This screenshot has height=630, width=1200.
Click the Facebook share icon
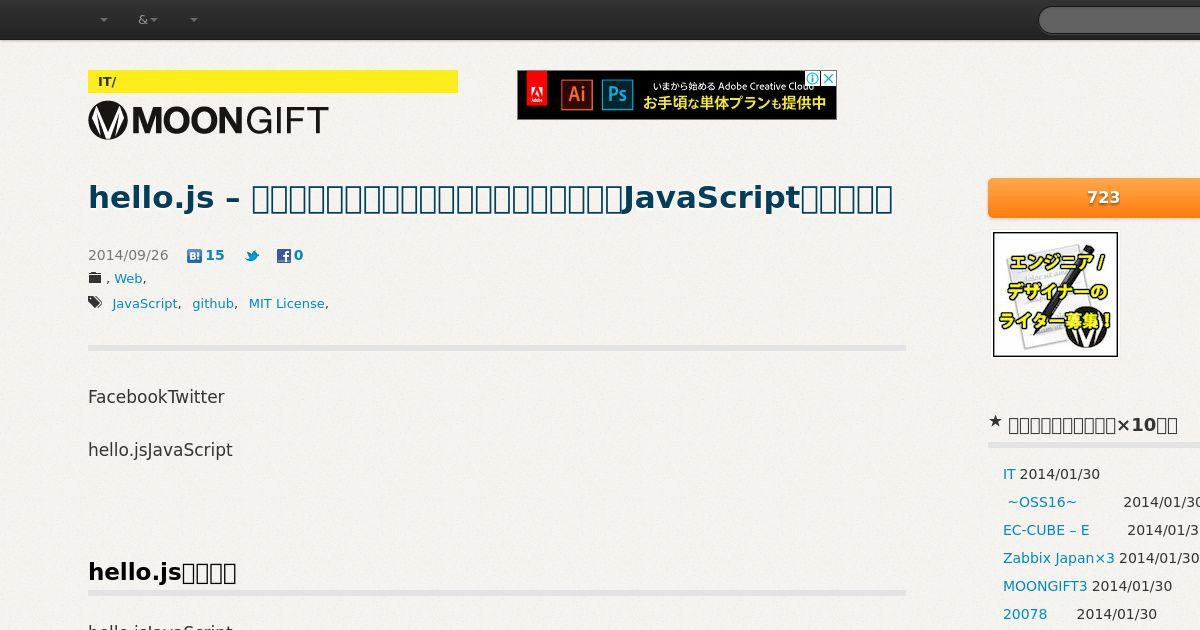pos(284,256)
